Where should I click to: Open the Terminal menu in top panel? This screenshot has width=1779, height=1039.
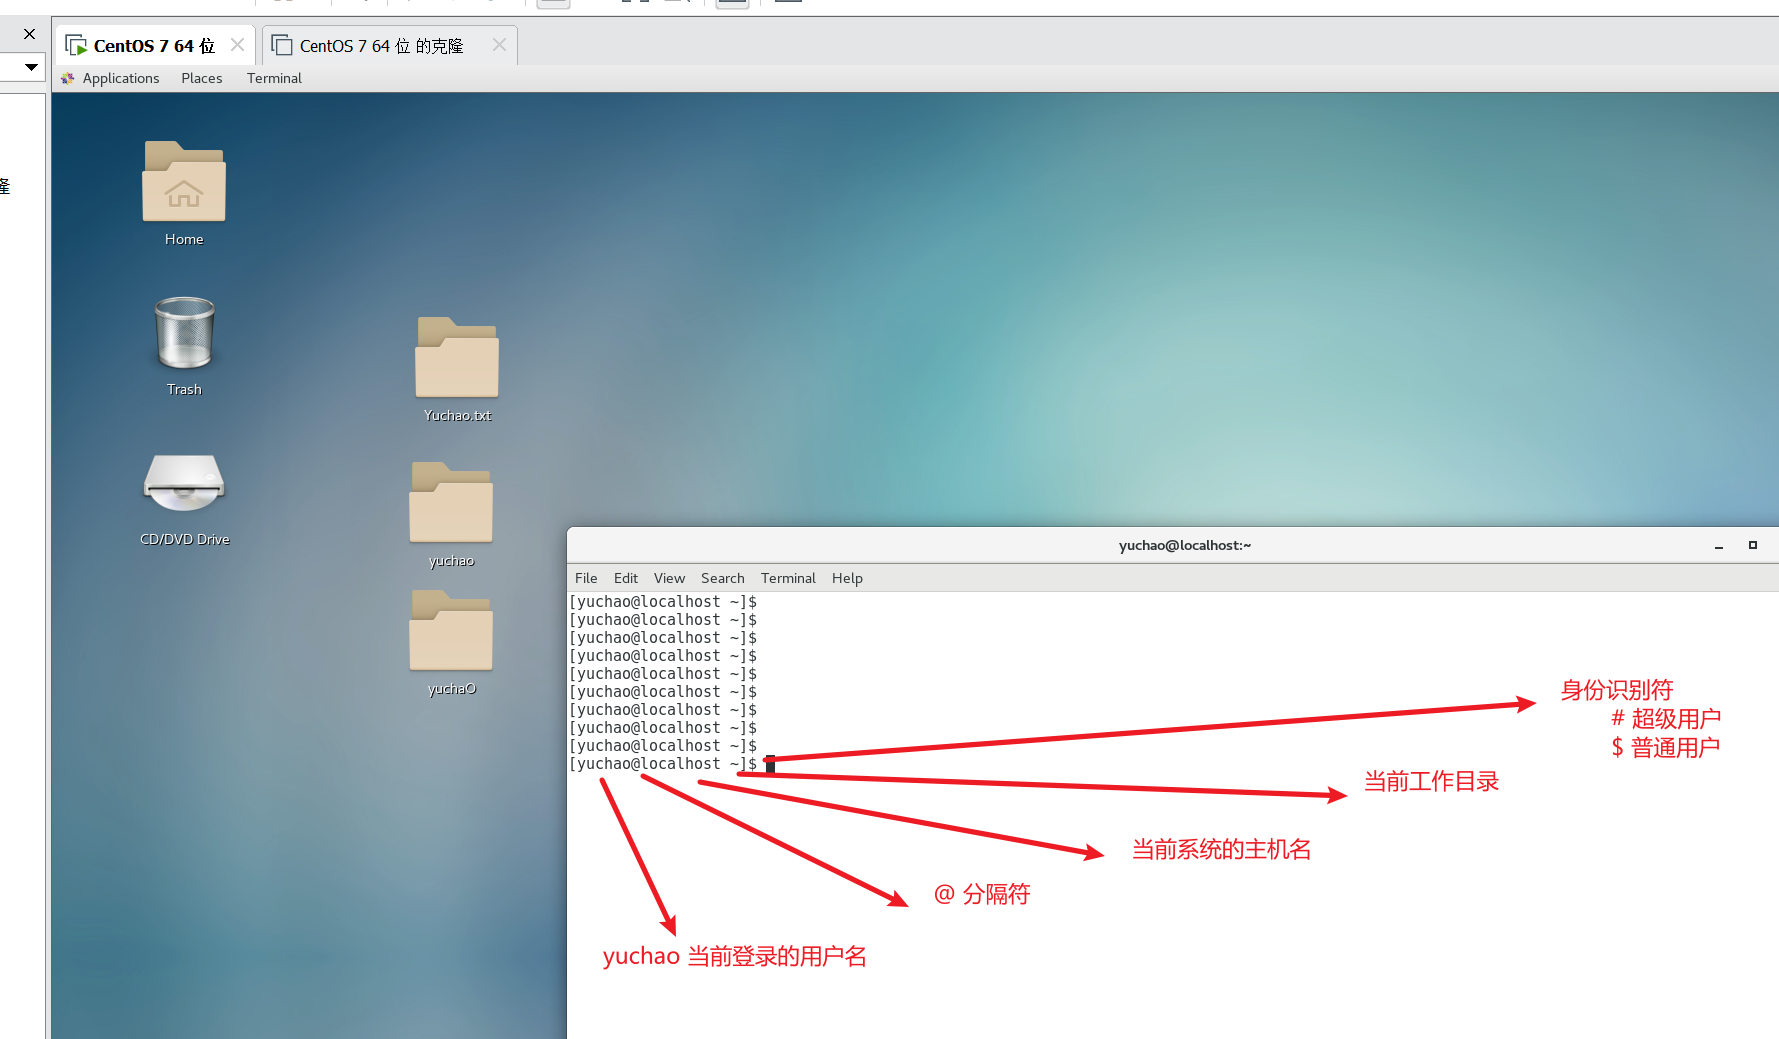pos(274,78)
